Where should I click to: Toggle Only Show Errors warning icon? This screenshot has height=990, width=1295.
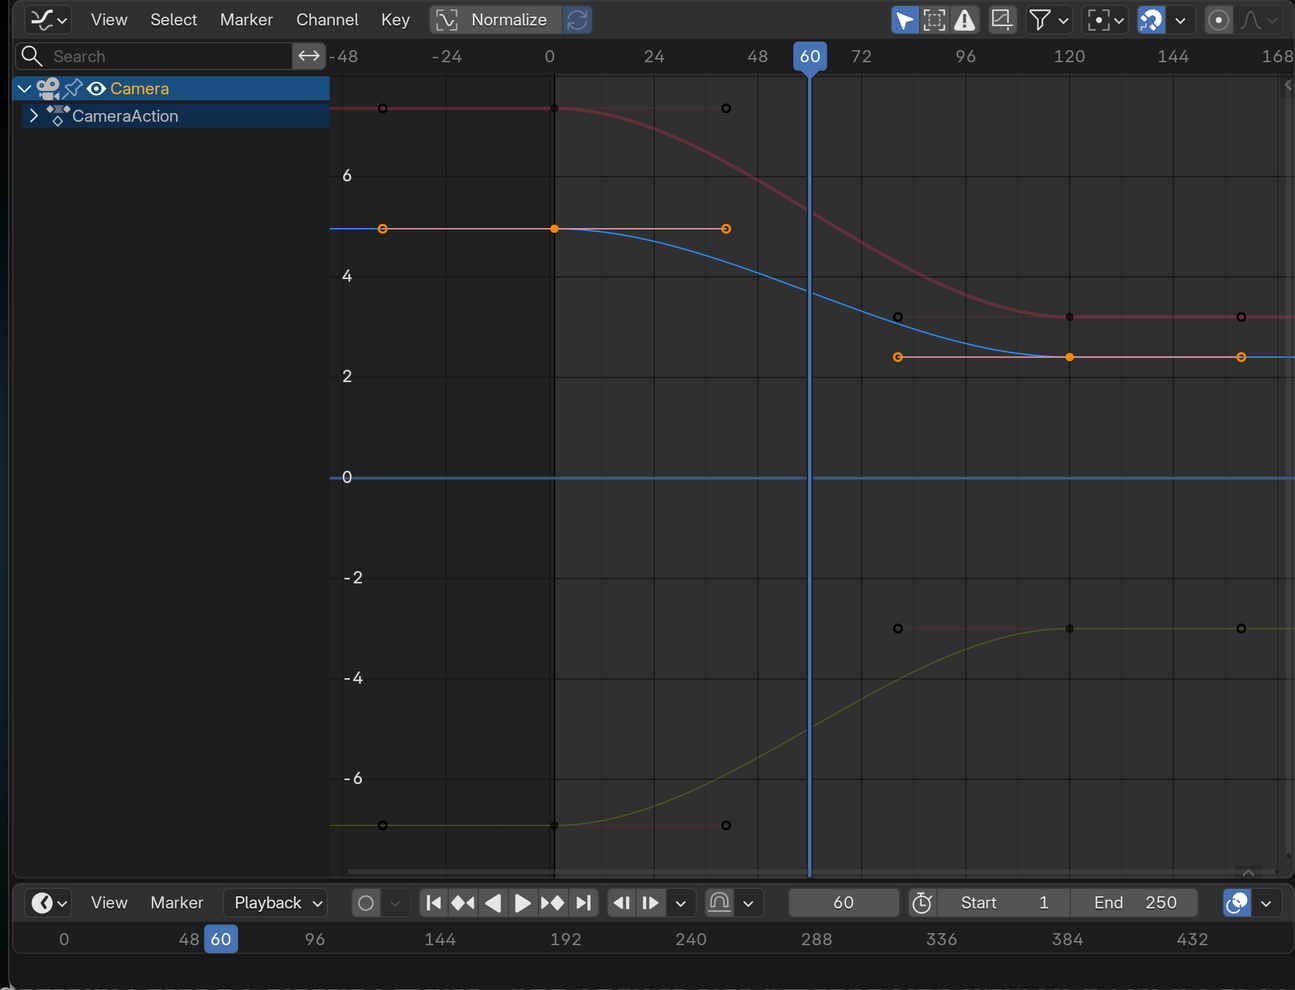click(964, 19)
